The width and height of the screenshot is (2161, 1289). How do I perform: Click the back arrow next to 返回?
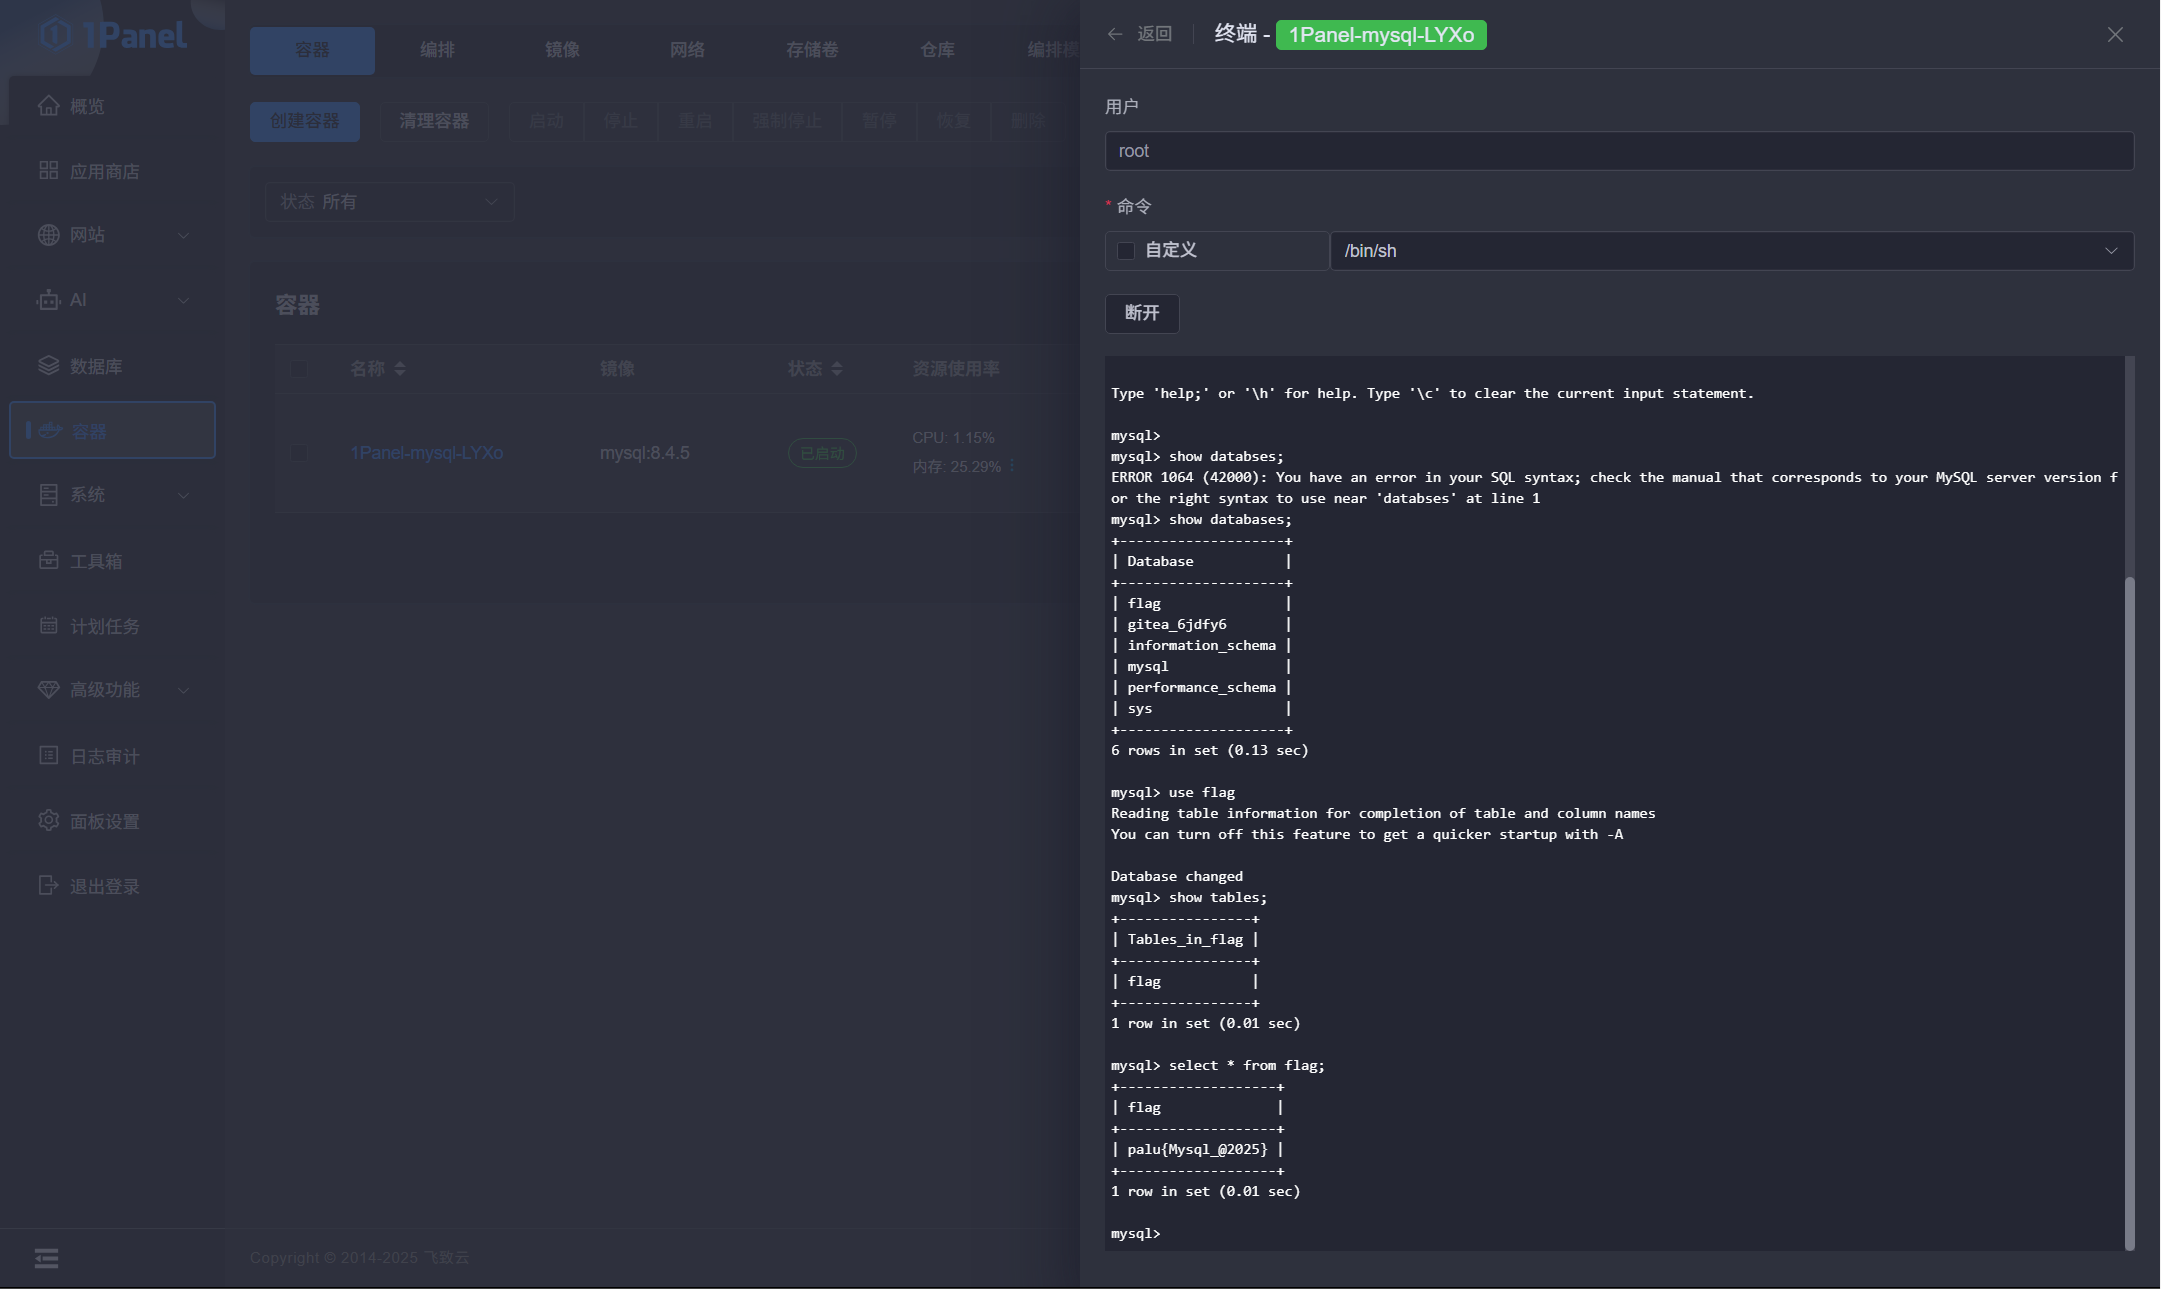[x=1115, y=34]
